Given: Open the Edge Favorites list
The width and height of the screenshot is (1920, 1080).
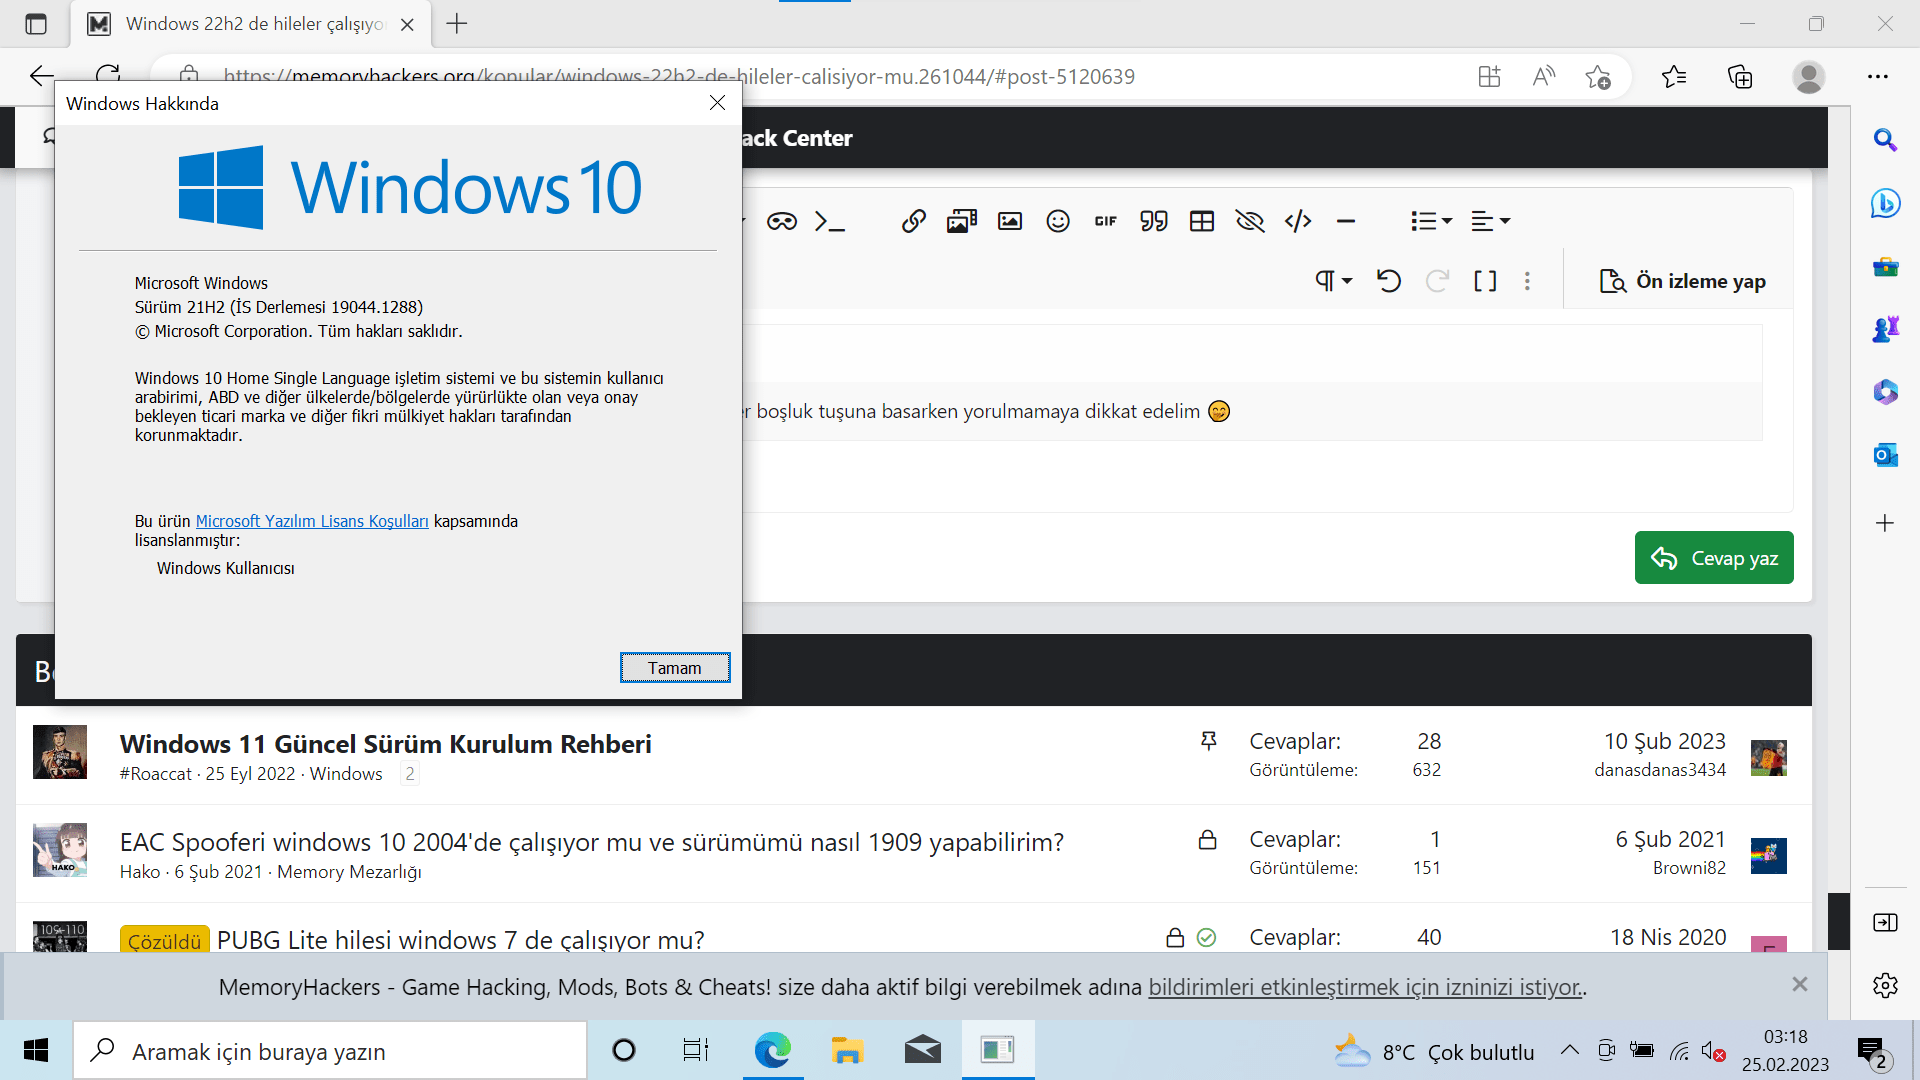Looking at the screenshot, I should pyautogui.click(x=1674, y=76).
